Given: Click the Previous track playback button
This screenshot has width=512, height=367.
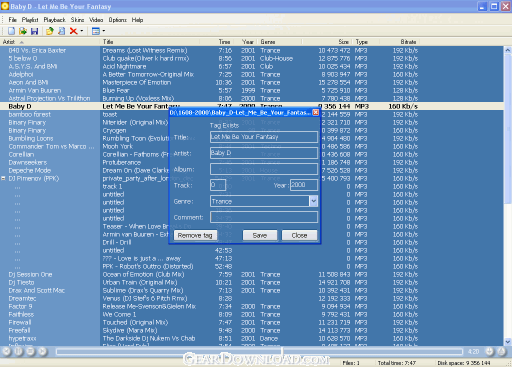Looking at the screenshot, I should (x=6, y=351).
